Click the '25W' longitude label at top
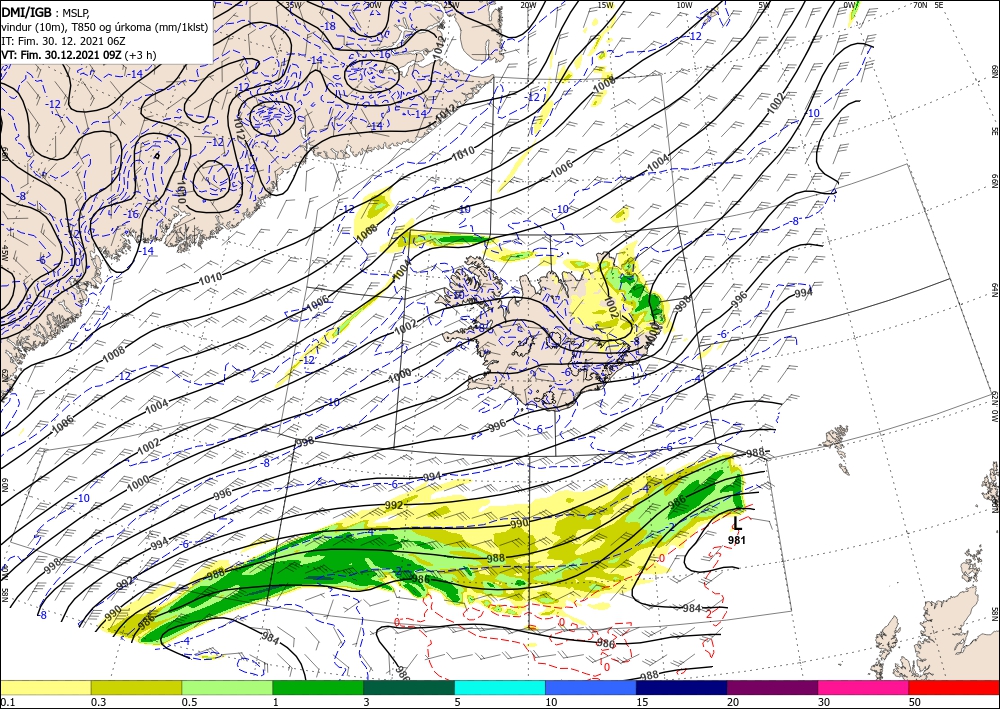This screenshot has height=709, width=1000. click(x=451, y=4)
